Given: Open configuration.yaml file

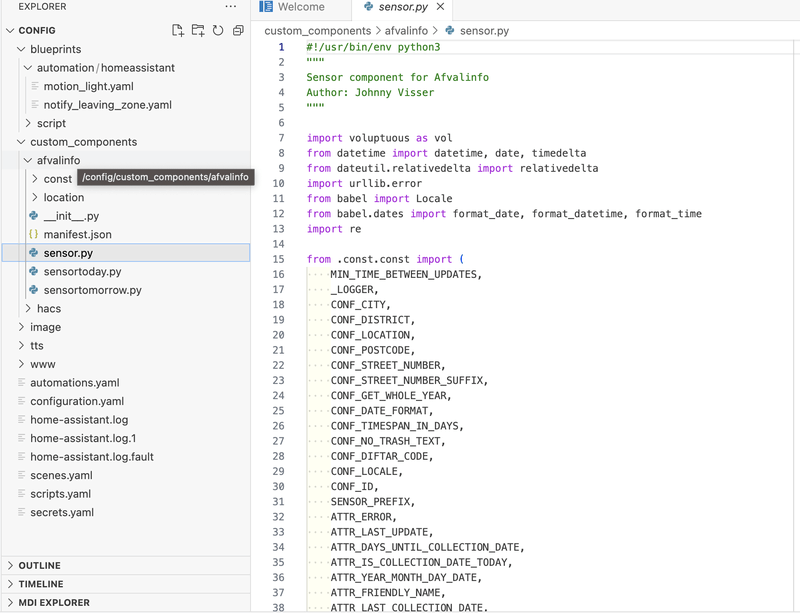Looking at the screenshot, I should (76, 401).
